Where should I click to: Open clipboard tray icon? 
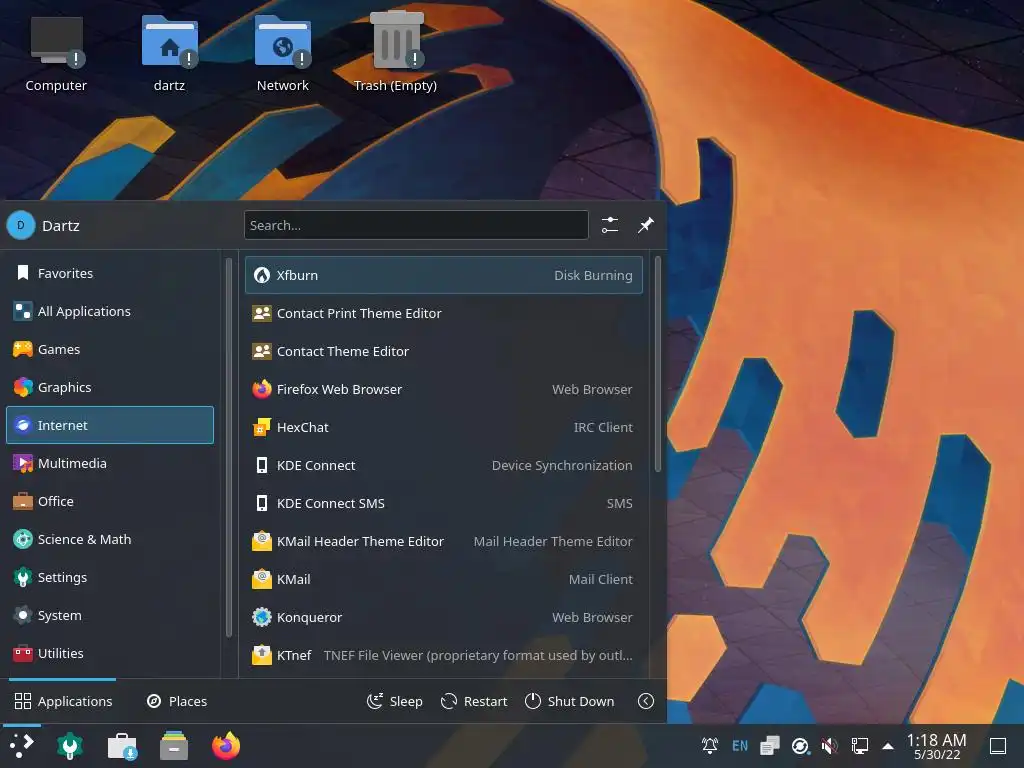tap(770, 745)
